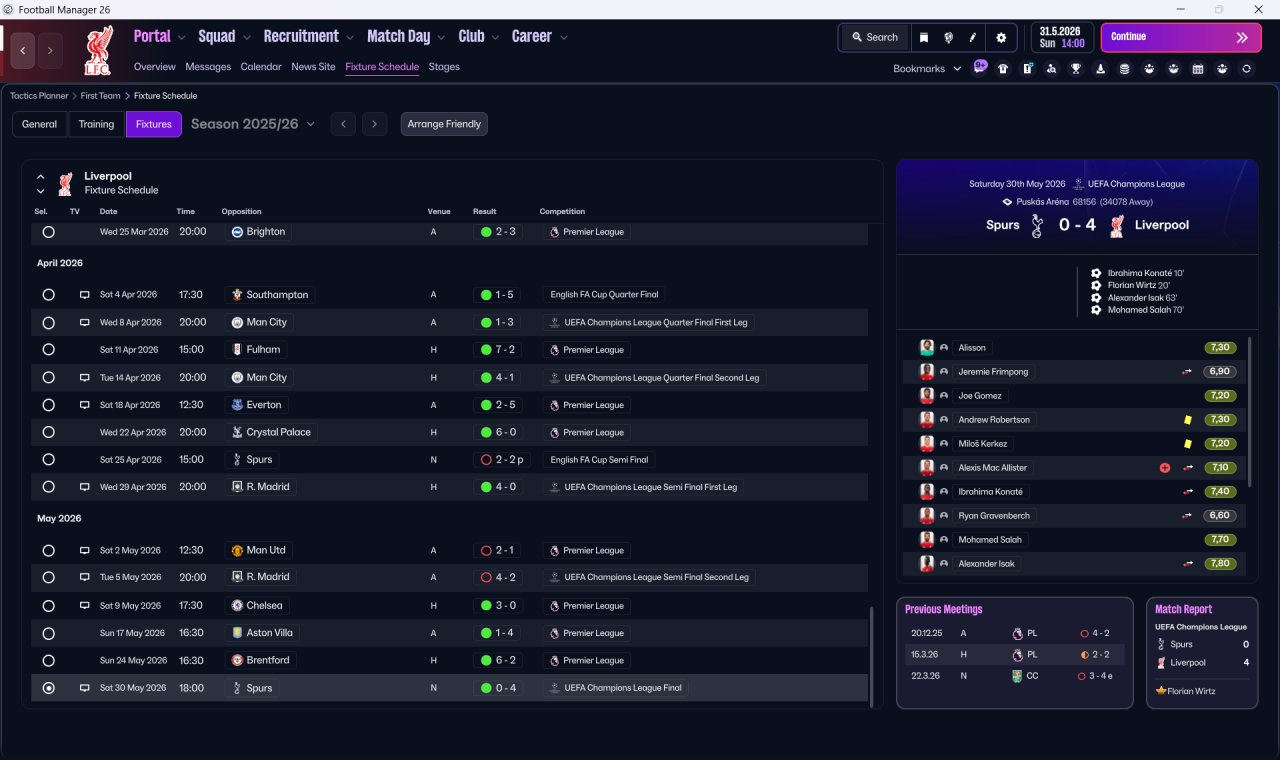The image size is (1280, 760).
Task: Open the 9+ unread messages bubble
Action: tap(980, 67)
